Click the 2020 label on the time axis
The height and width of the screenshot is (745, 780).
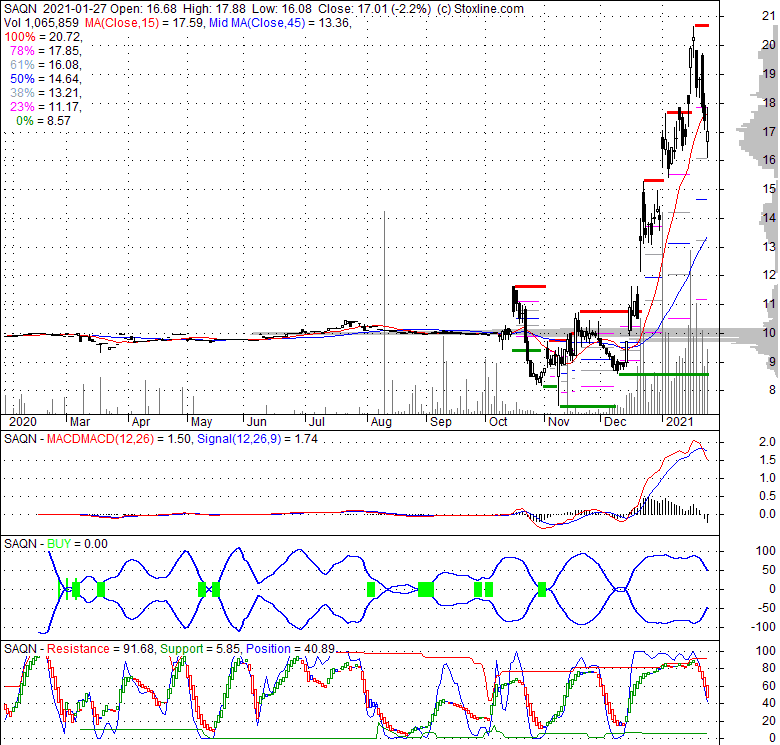point(23,422)
